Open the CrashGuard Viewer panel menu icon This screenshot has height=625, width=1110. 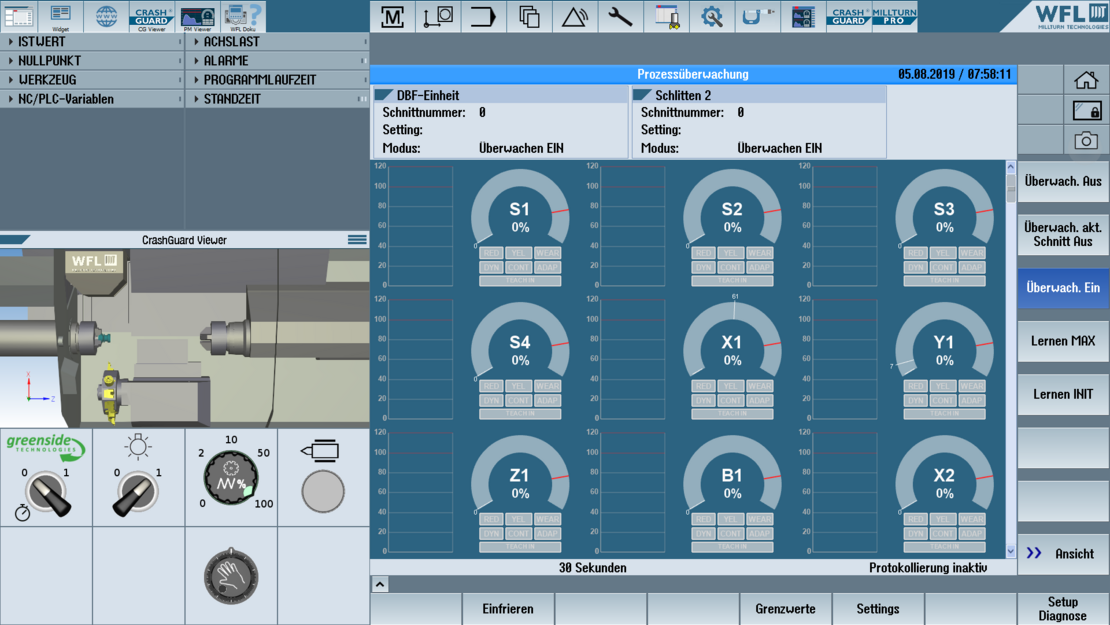pyautogui.click(x=357, y=240)
